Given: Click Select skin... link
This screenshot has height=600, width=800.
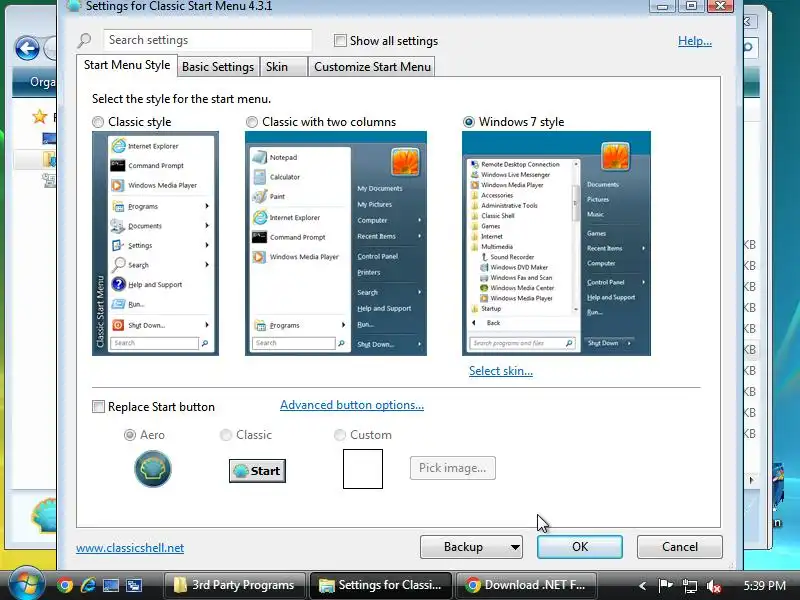Looking at the screenshot, I should tap(501, 371).
